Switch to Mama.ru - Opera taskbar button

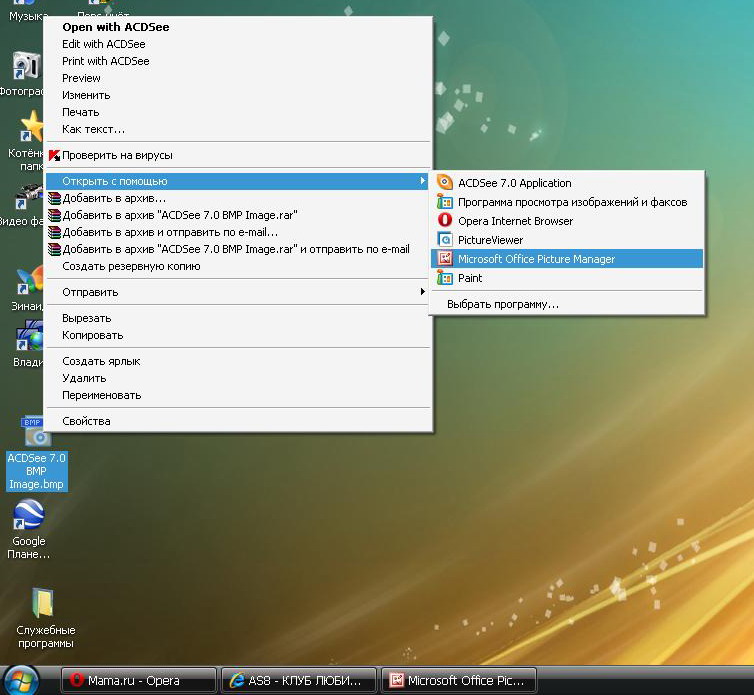point(138,681)
